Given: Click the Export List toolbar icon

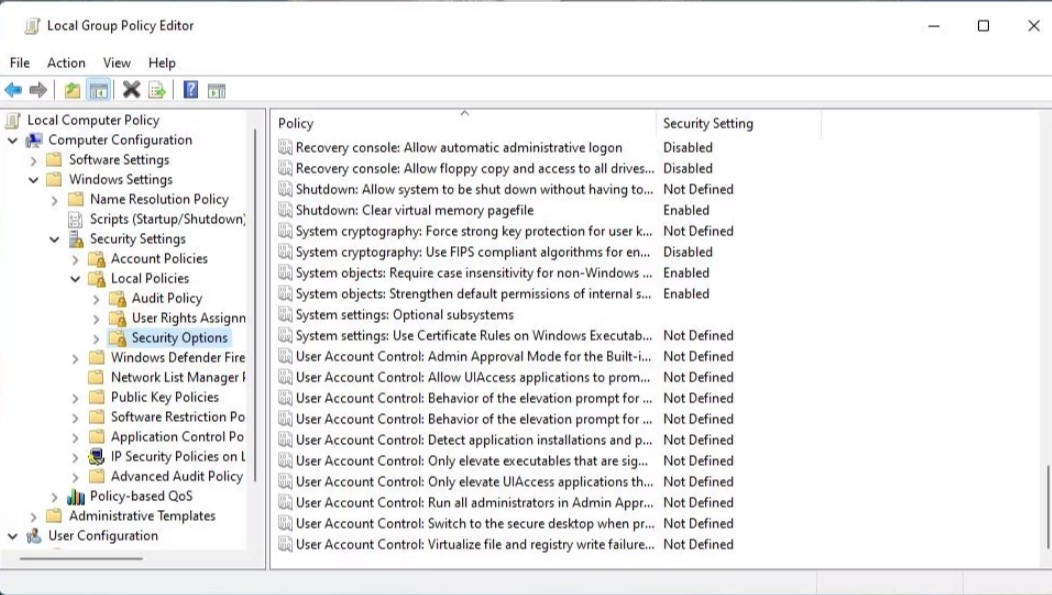Looking at the screenshot, I should pos(157,90).
